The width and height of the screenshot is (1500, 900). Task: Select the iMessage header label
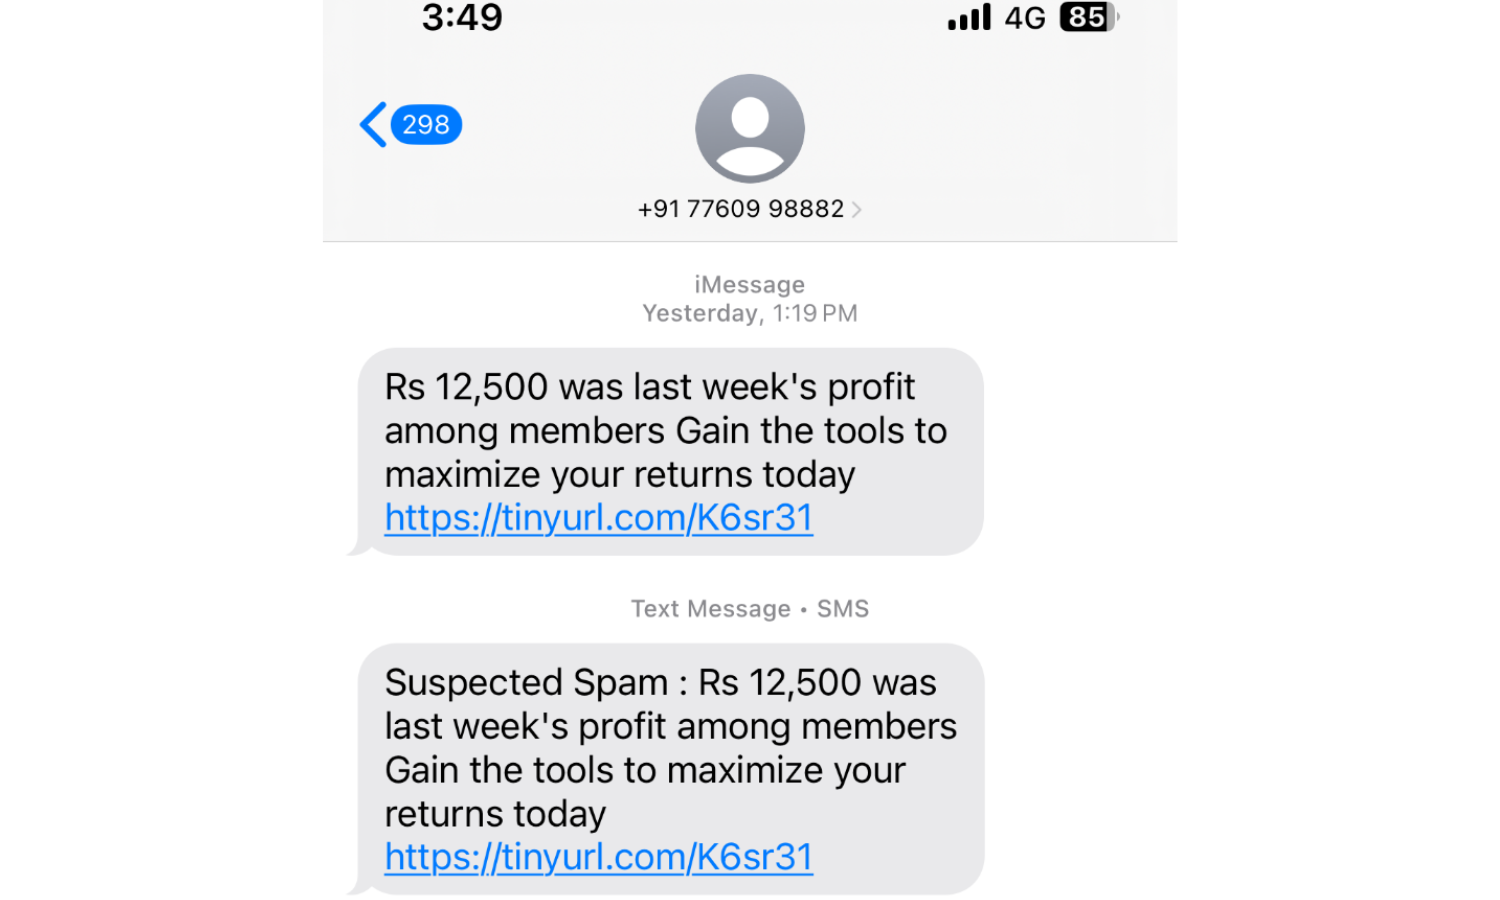tap(749, 284)
